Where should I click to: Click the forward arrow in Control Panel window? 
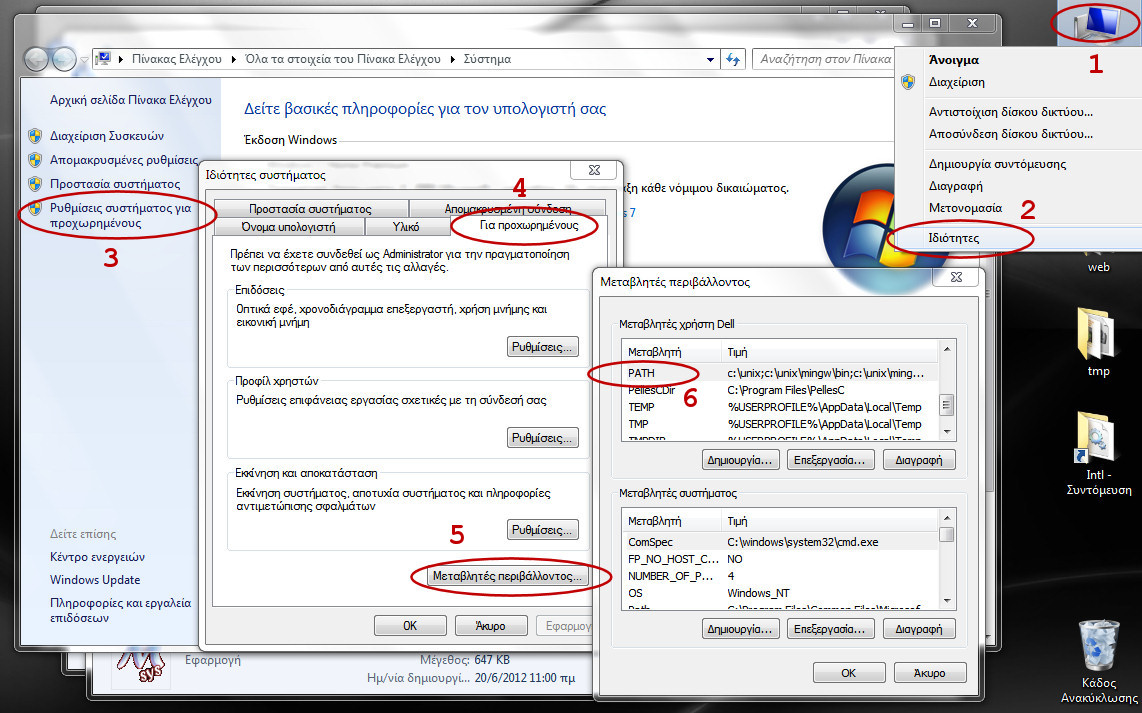click(64, 59)
